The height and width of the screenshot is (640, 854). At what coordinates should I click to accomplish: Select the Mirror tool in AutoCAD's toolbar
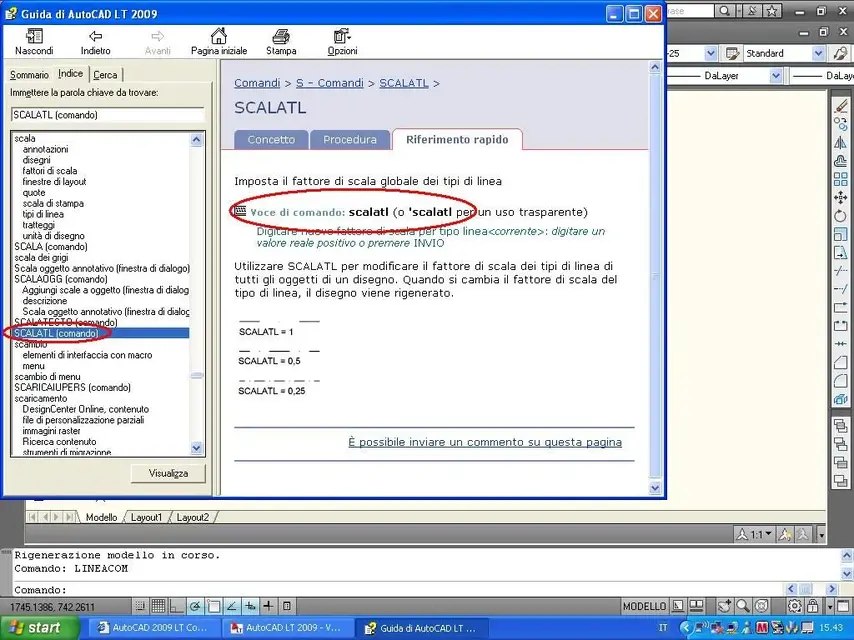click(840, 143)
